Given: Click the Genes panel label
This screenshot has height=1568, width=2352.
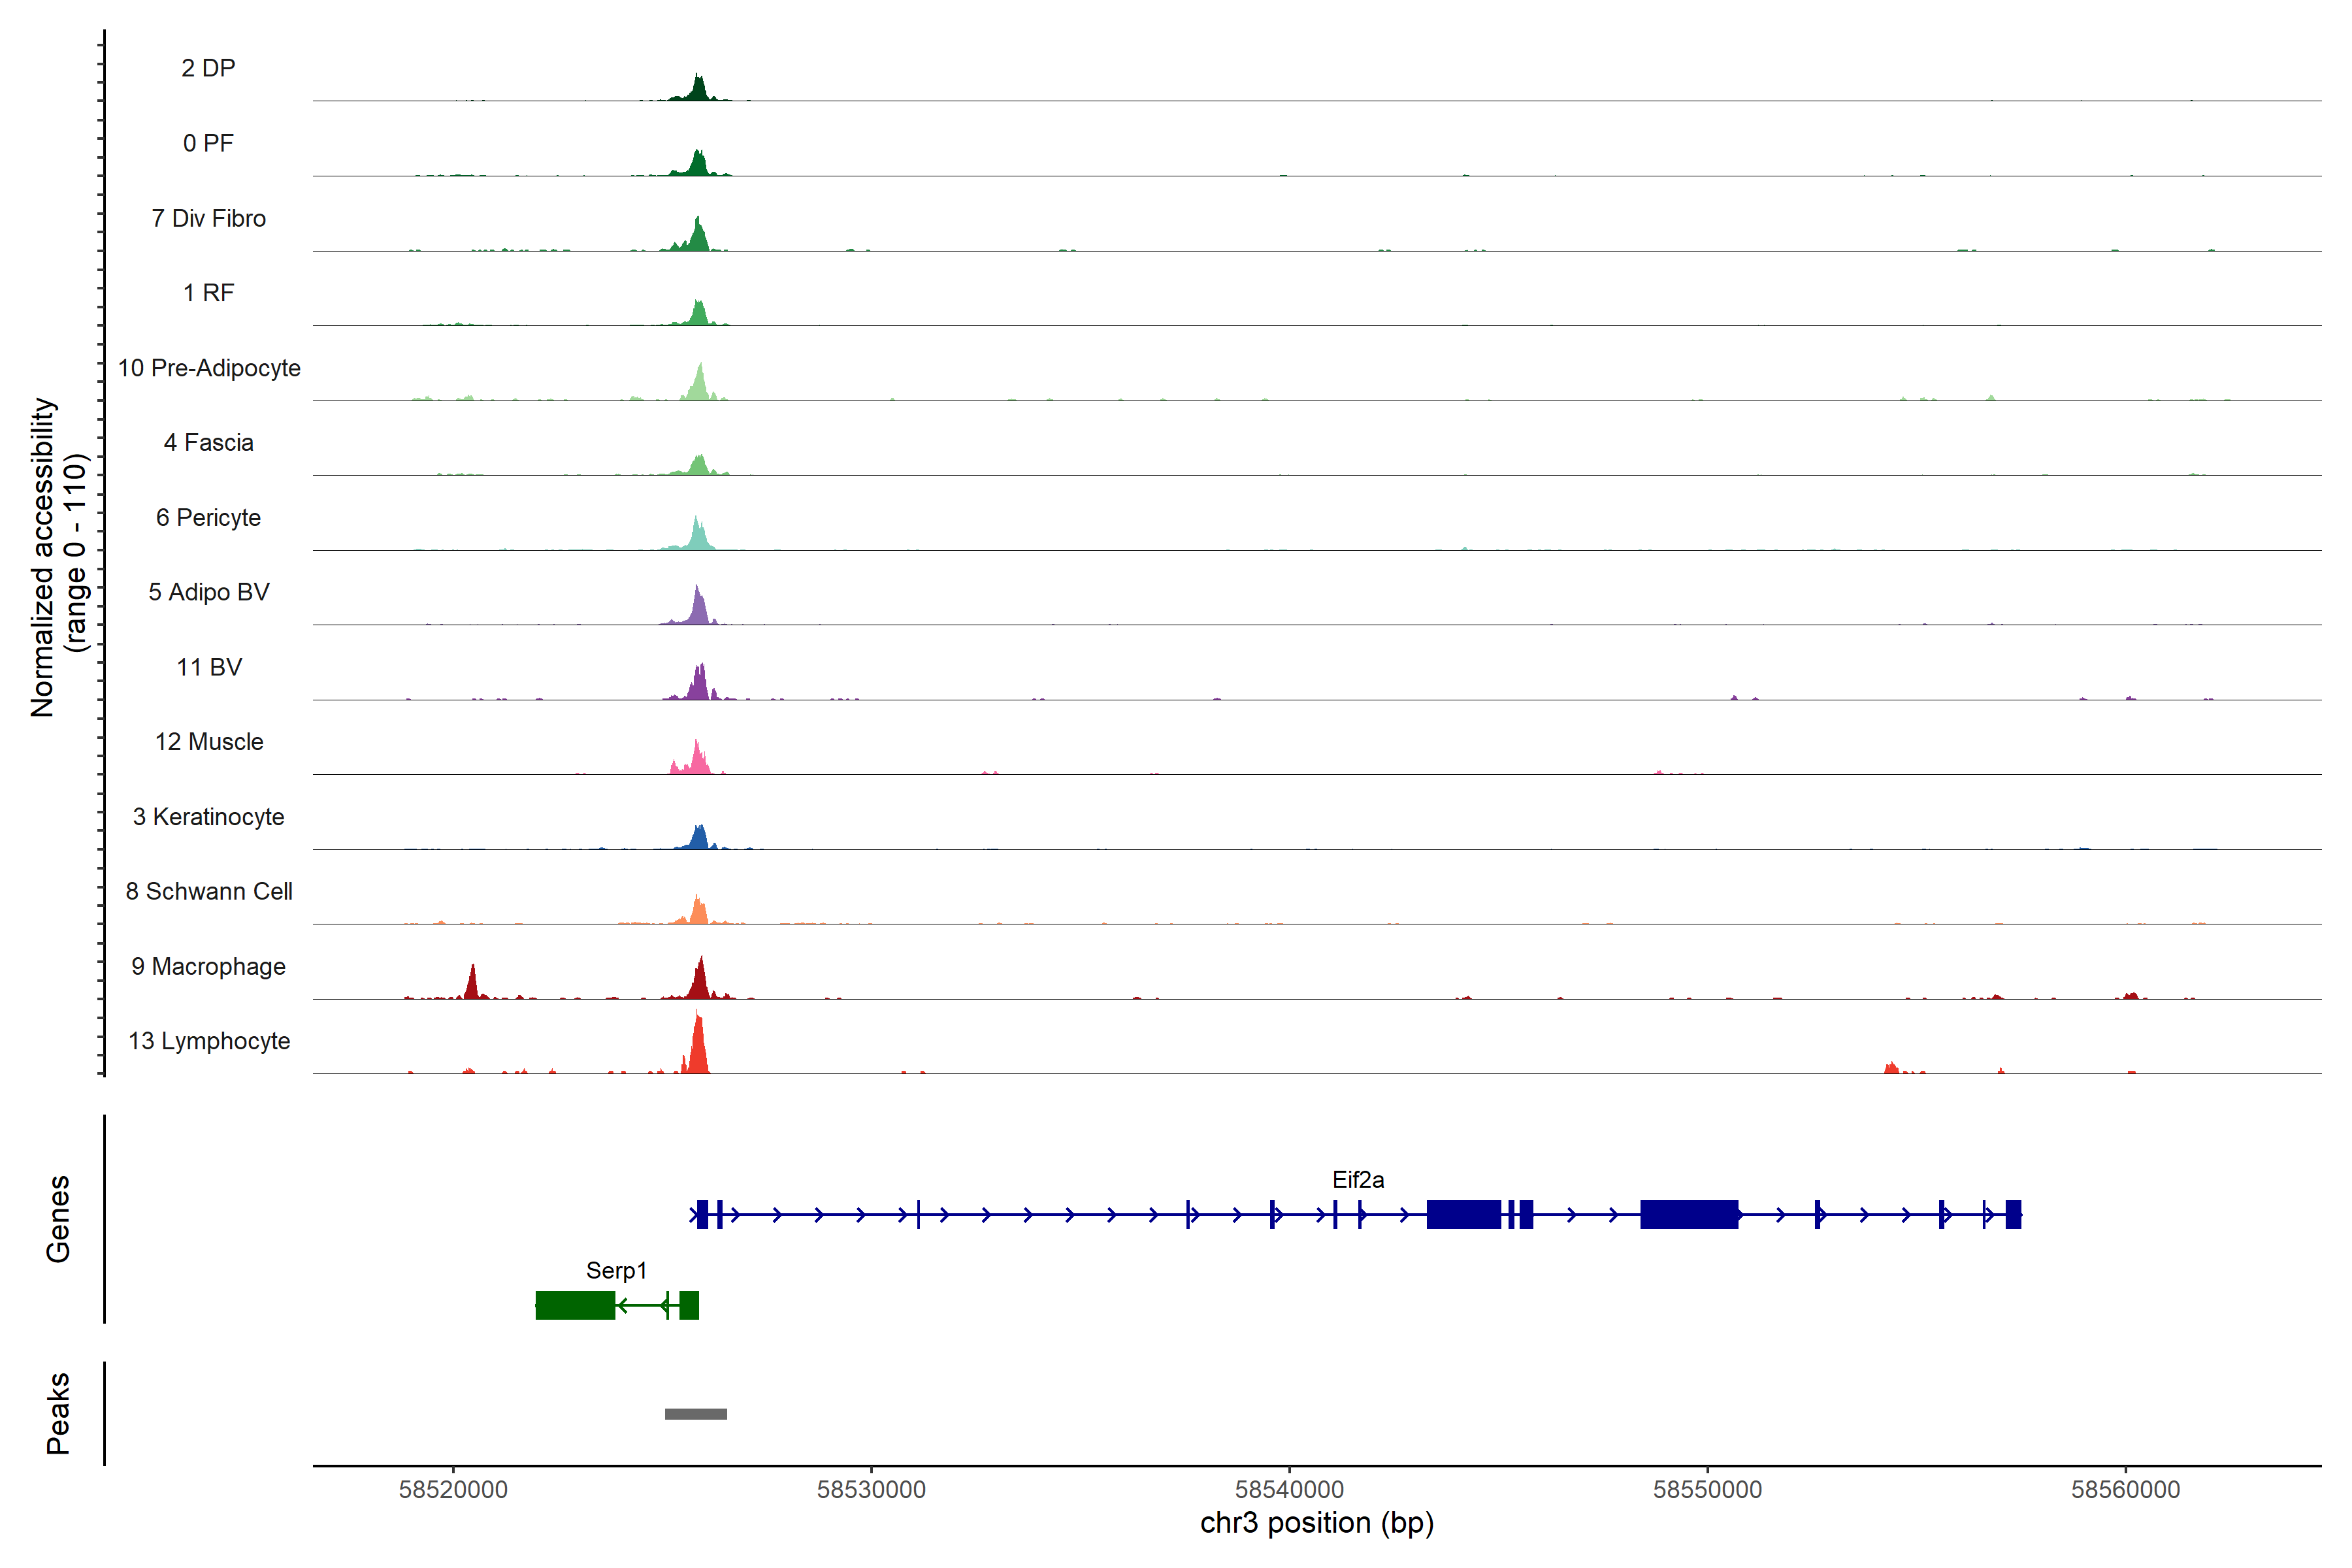Looking at the screenshot, I should pos(58,1218).
